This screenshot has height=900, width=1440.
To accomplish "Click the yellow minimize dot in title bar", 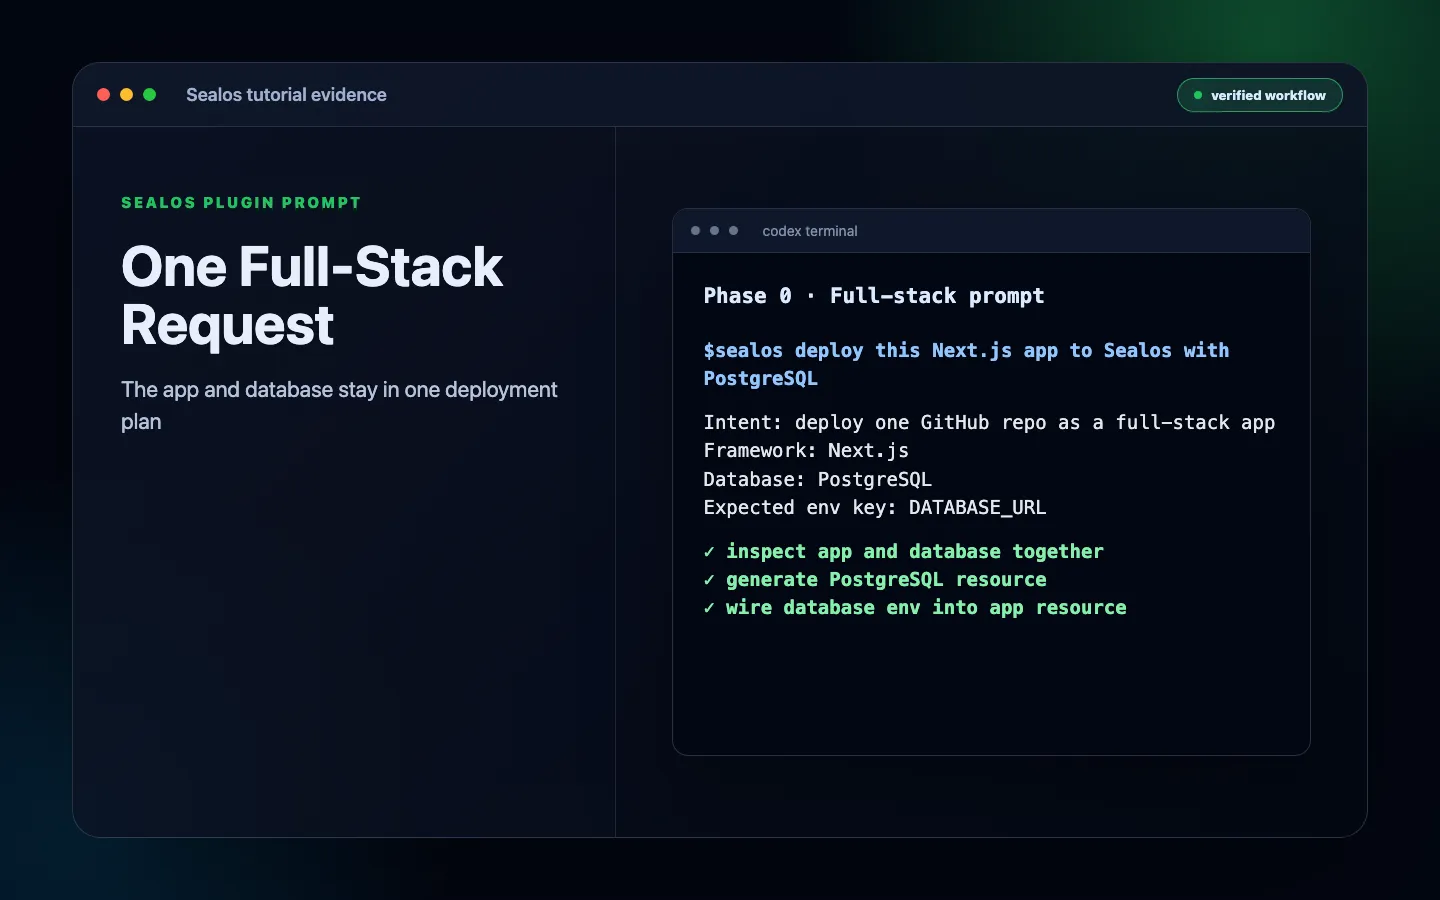I will (x=126, y=95).
